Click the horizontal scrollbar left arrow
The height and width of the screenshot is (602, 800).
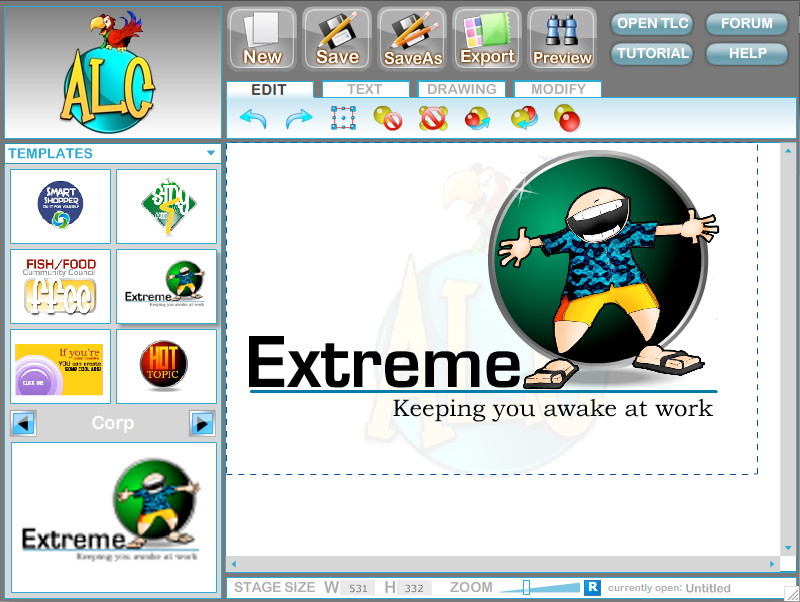(234, 564)
